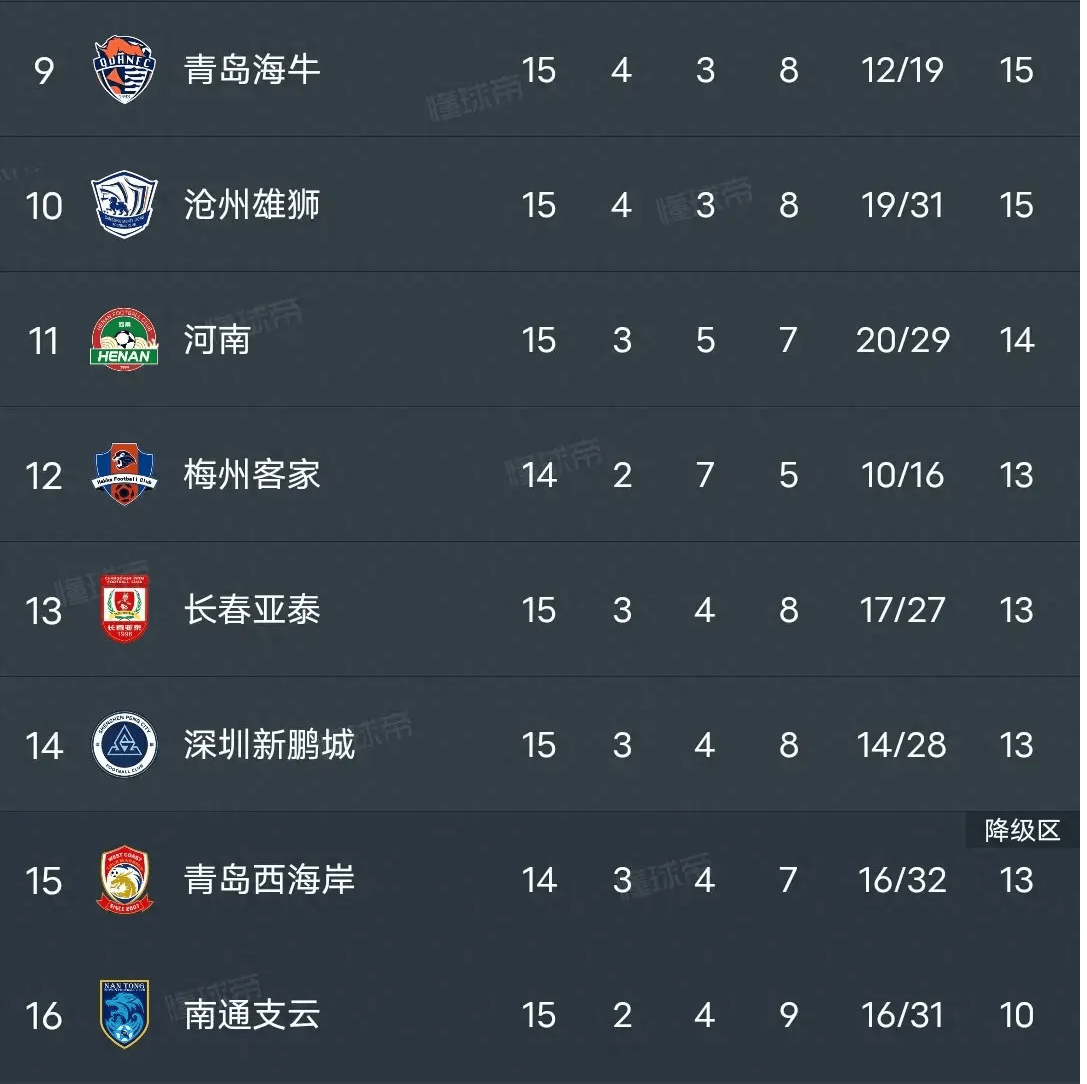Click the 降级区 relegation zone label
This screenshot has height=1084, width=1087.
[1023, 830]
